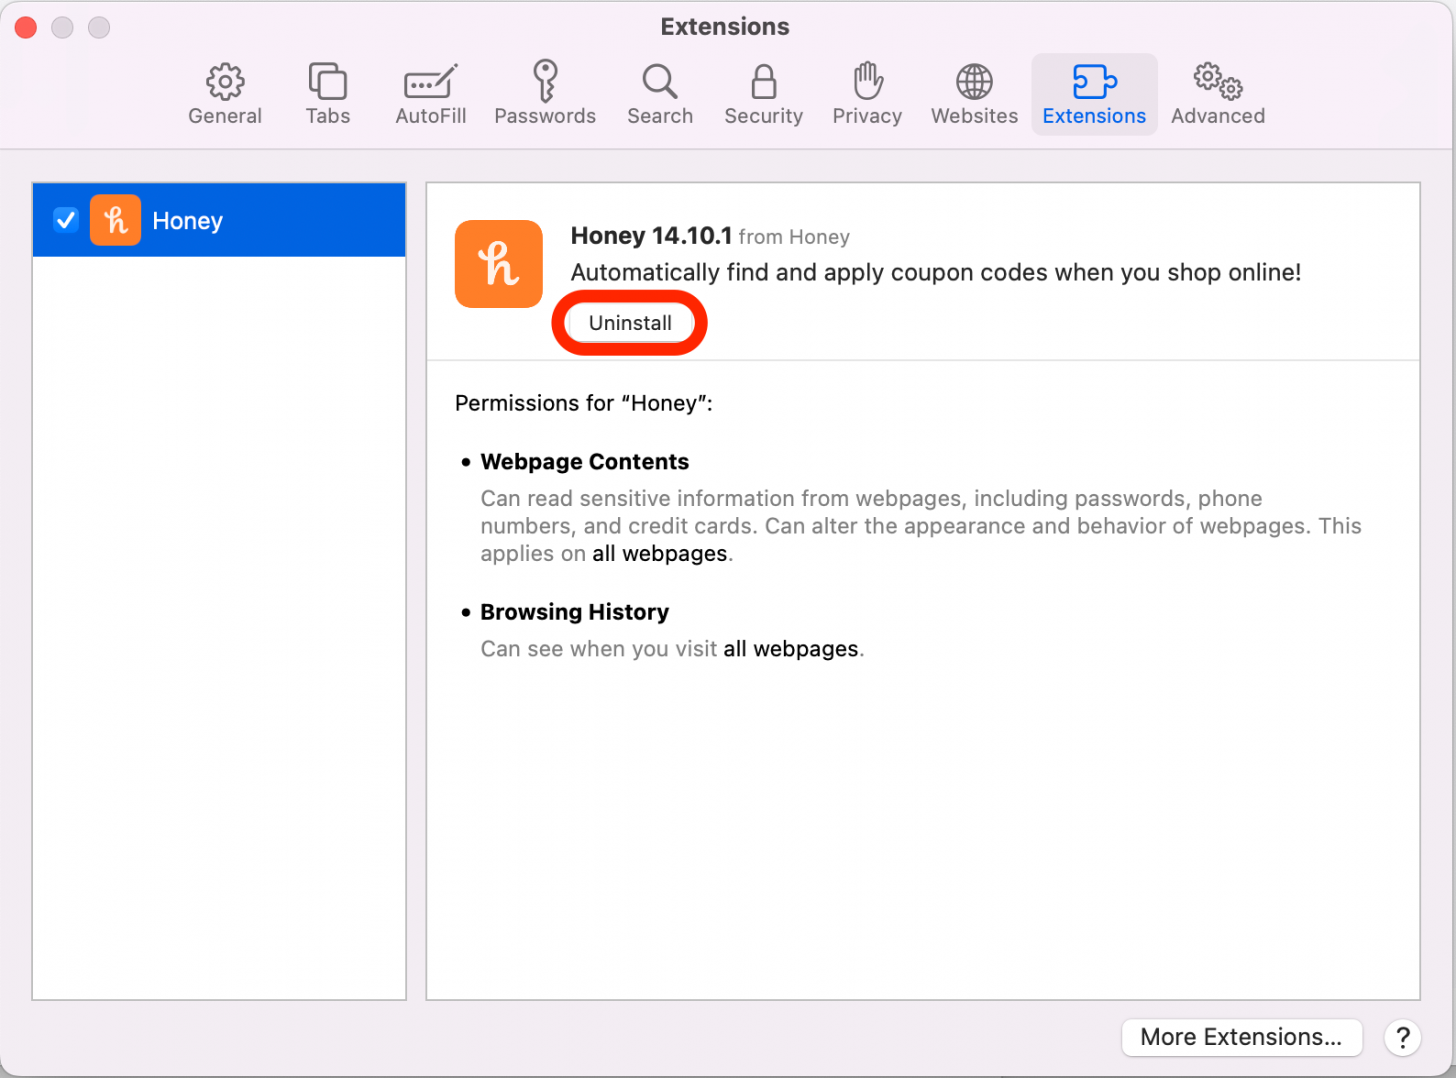Viewport: 1456px width, 1078px height.
Task: Show the Websites preferences
Action: click(x=974, y=94)
